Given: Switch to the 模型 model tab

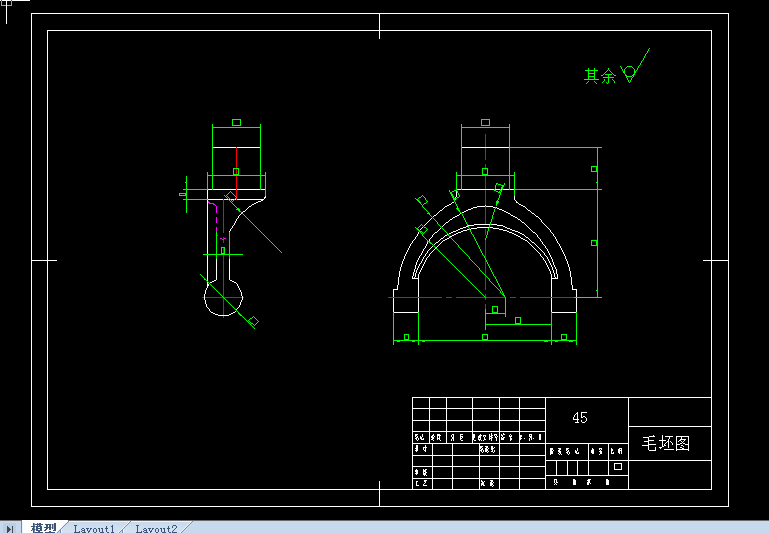Looking at the screenshot, I should point(43,528).
